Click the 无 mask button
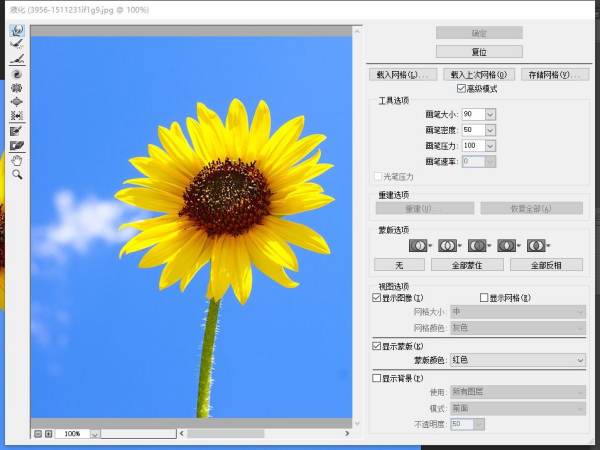The width and height of the screenshot is (600, 450). coord(399,265)
